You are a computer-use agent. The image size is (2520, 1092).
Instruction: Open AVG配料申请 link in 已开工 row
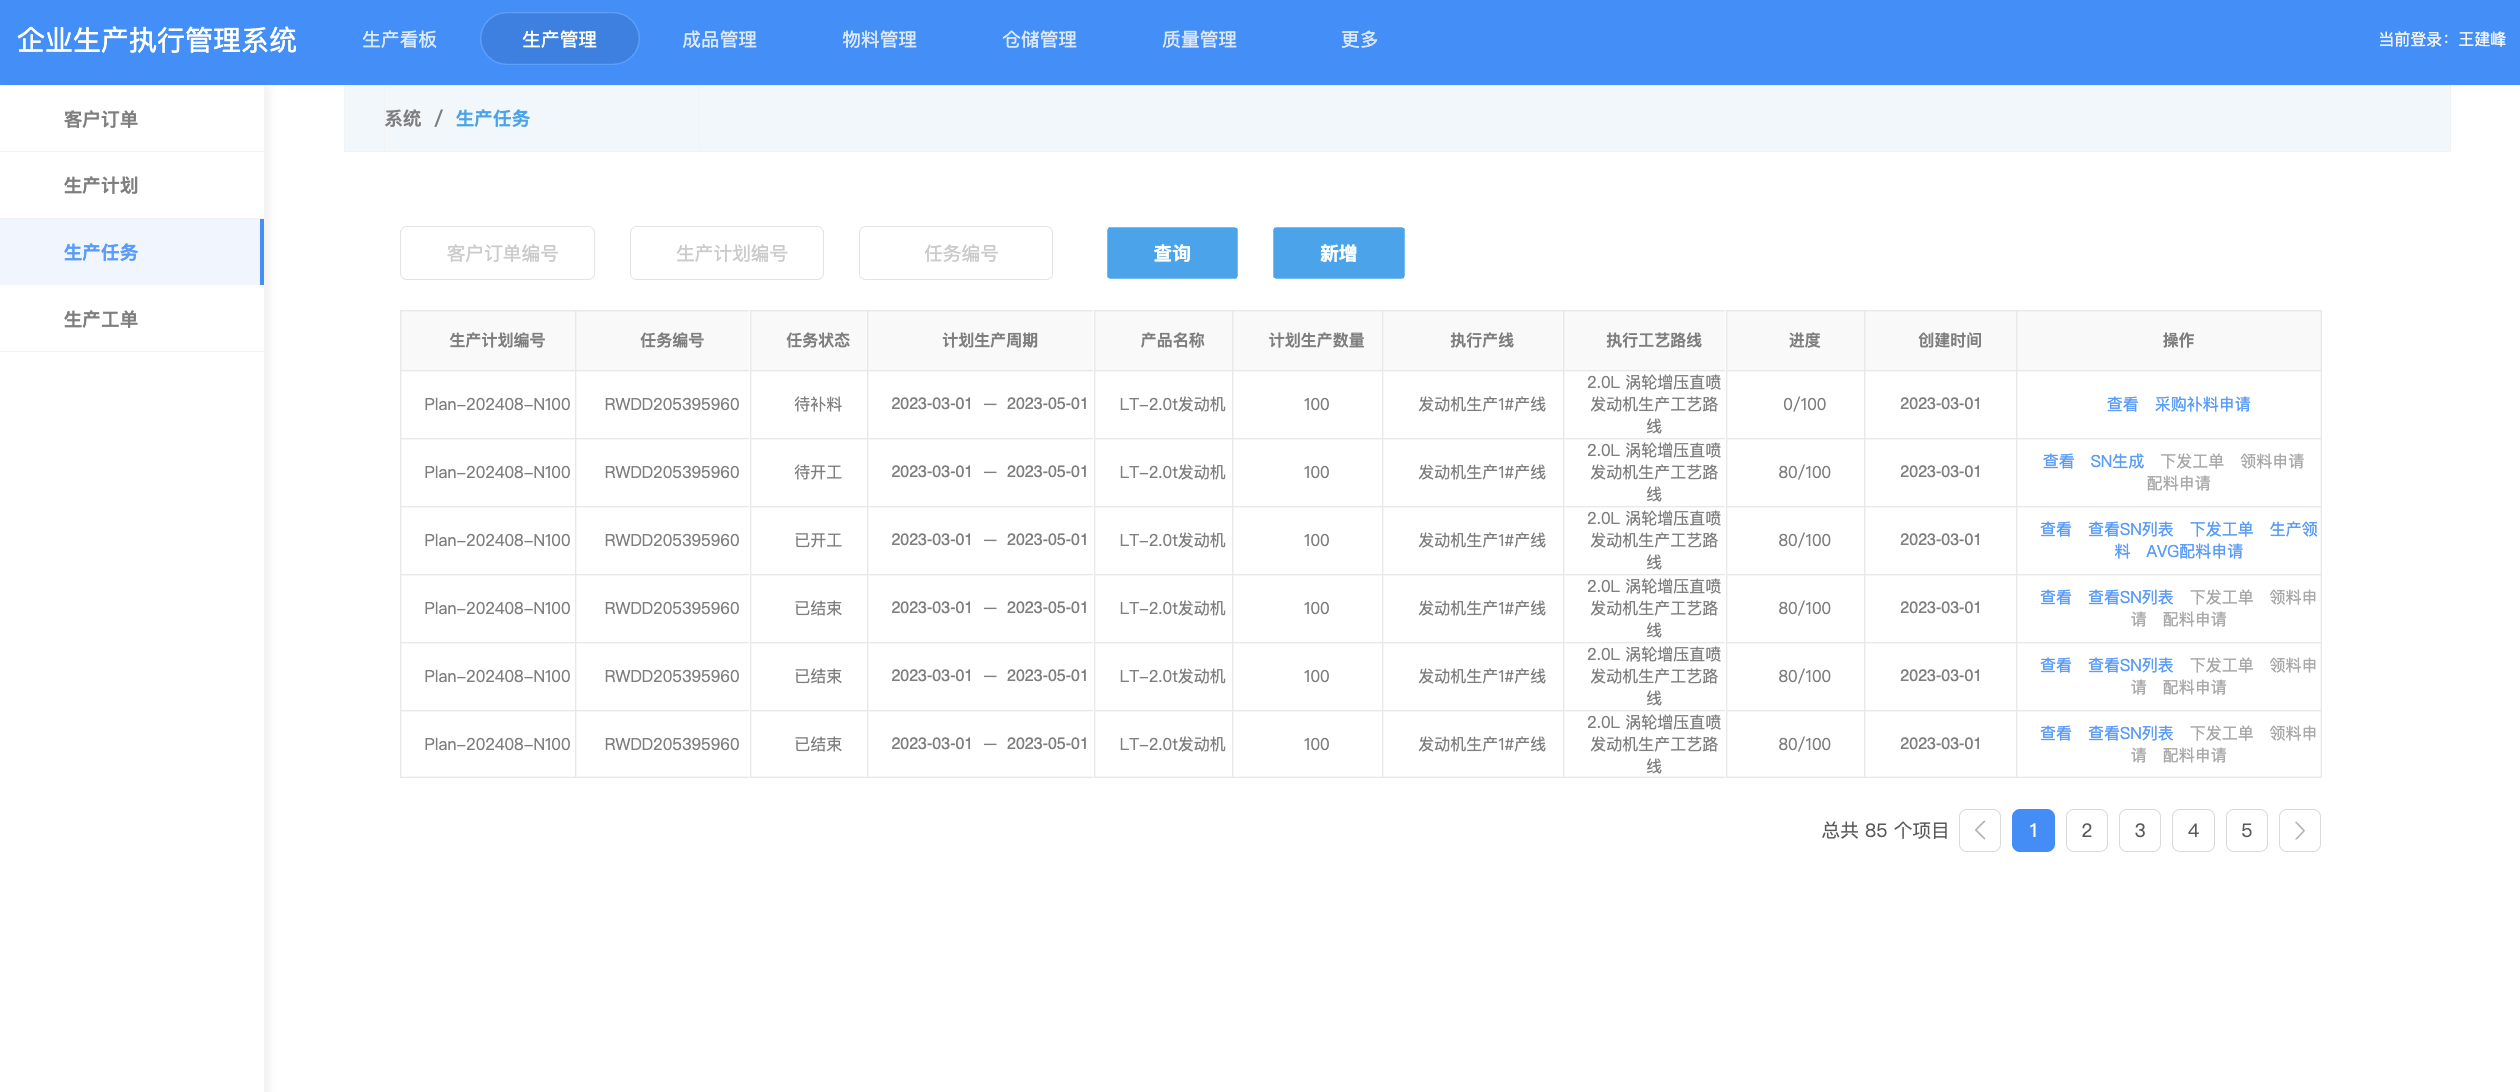(x=2194, y=551)
